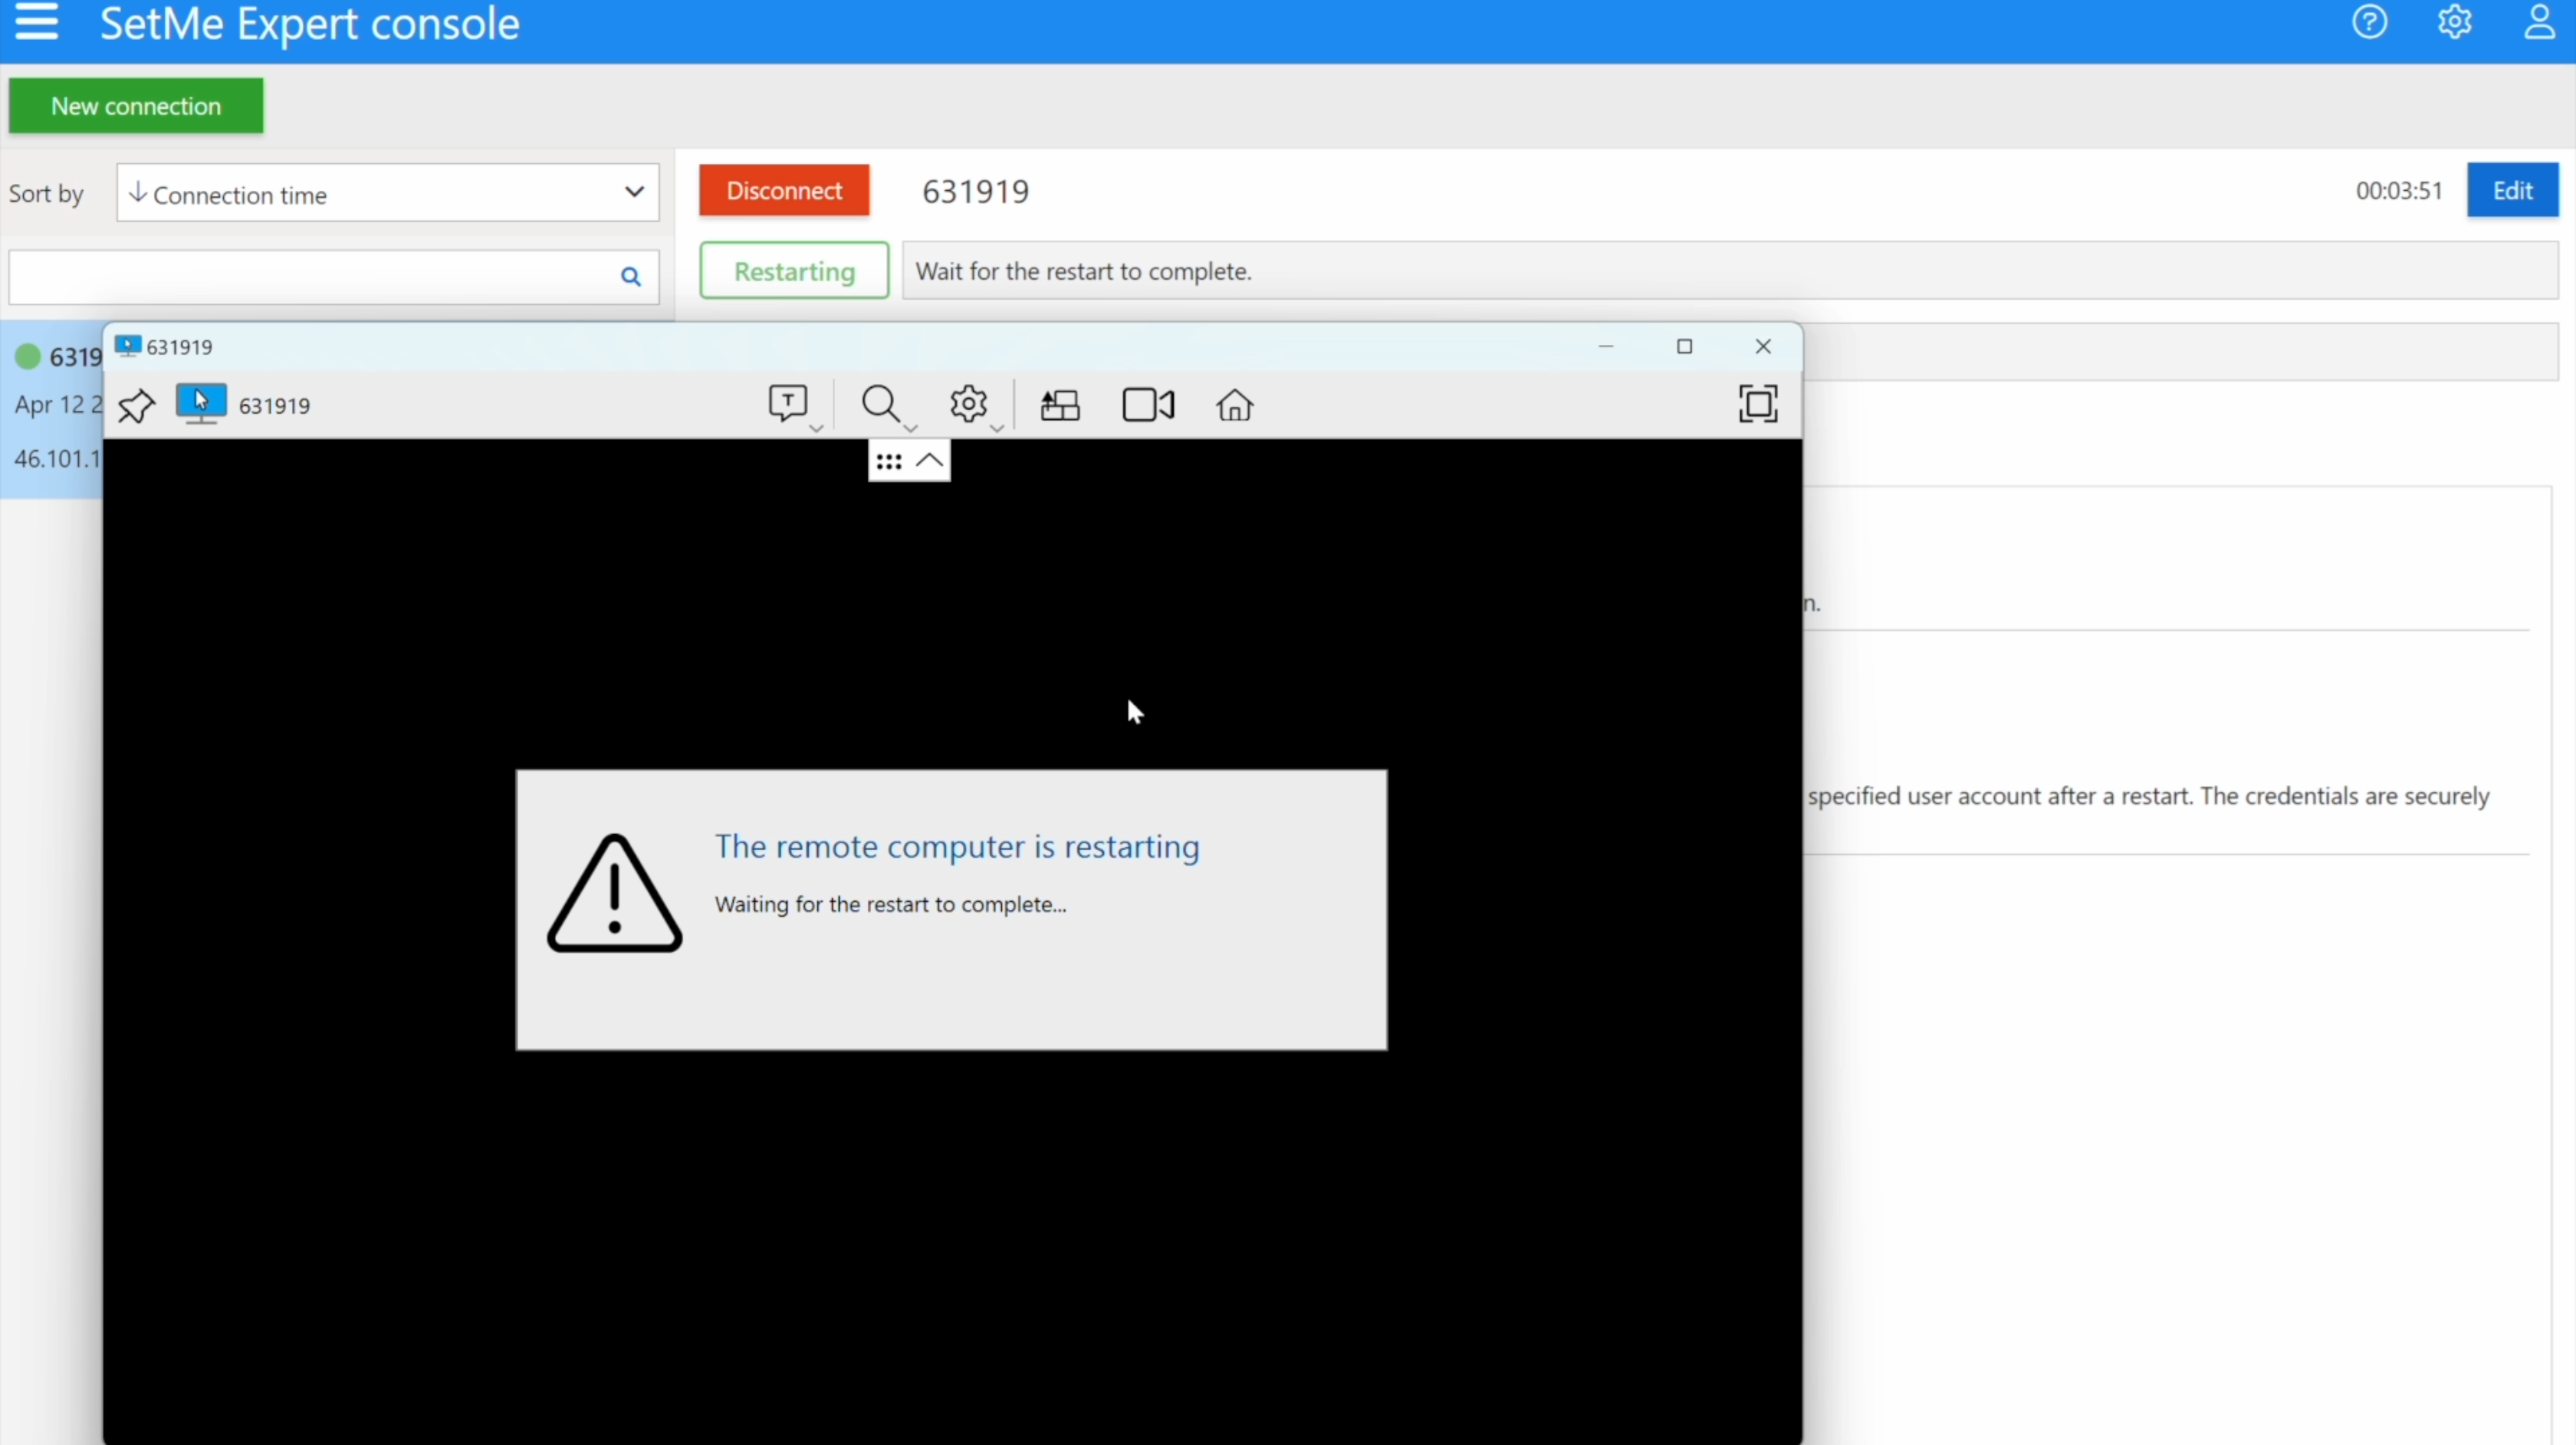Click the file transfer toolbar icon
The height and width of the screenshot is (1445, 2576).
(x=1060, y=405)
